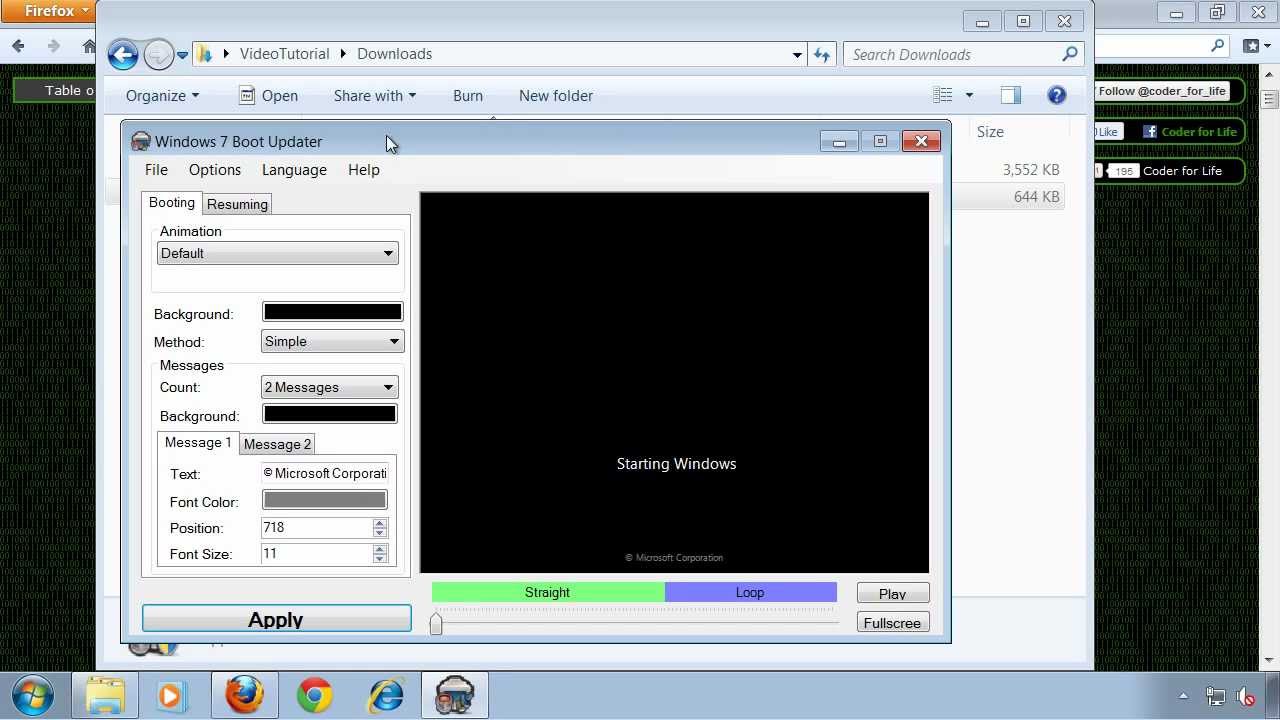Click the Coder for Life Facebook link
This screenshot has width=1280, height=720.
tap(1190, 132)
